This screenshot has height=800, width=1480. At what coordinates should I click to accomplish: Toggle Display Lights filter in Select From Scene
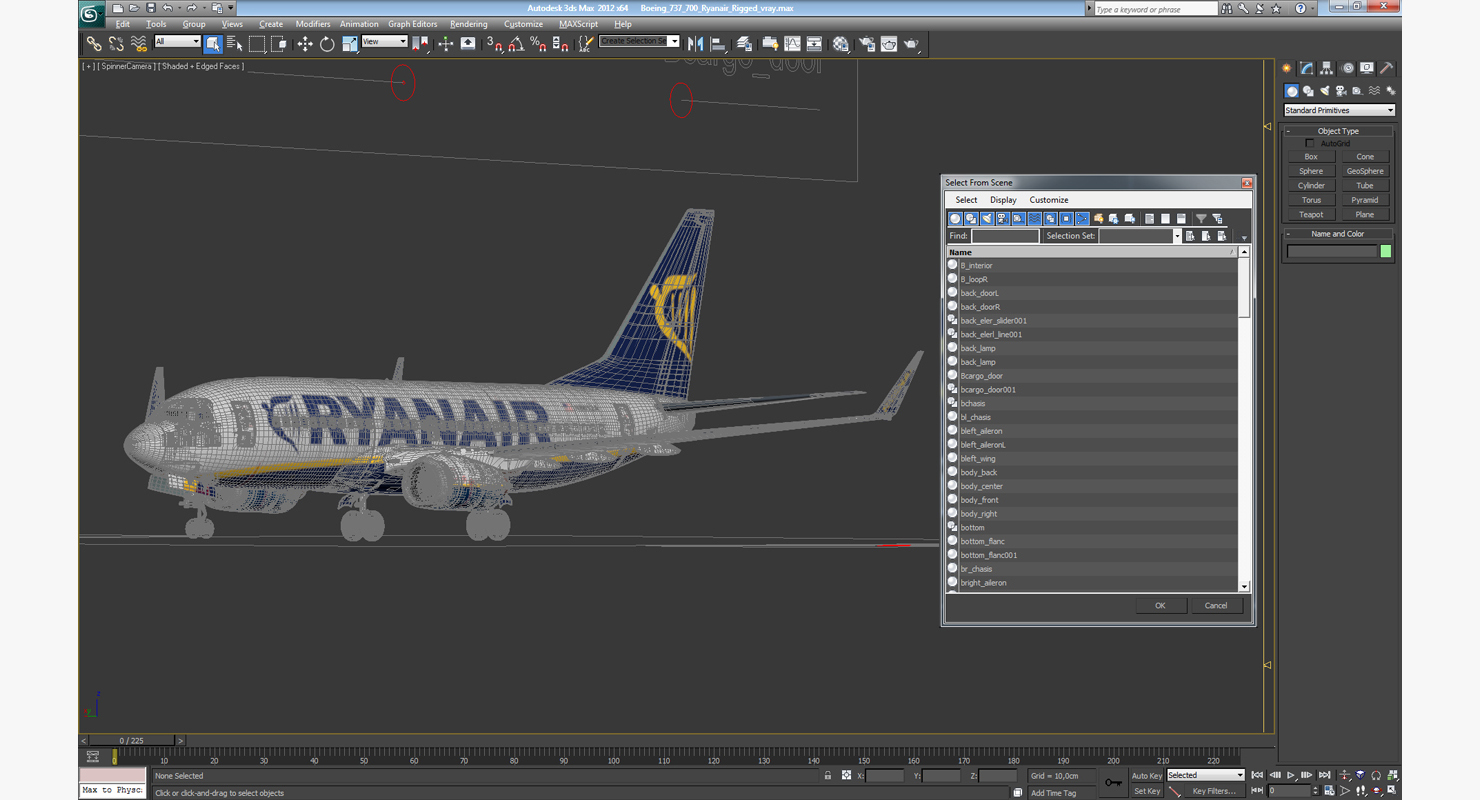point(987,219)
